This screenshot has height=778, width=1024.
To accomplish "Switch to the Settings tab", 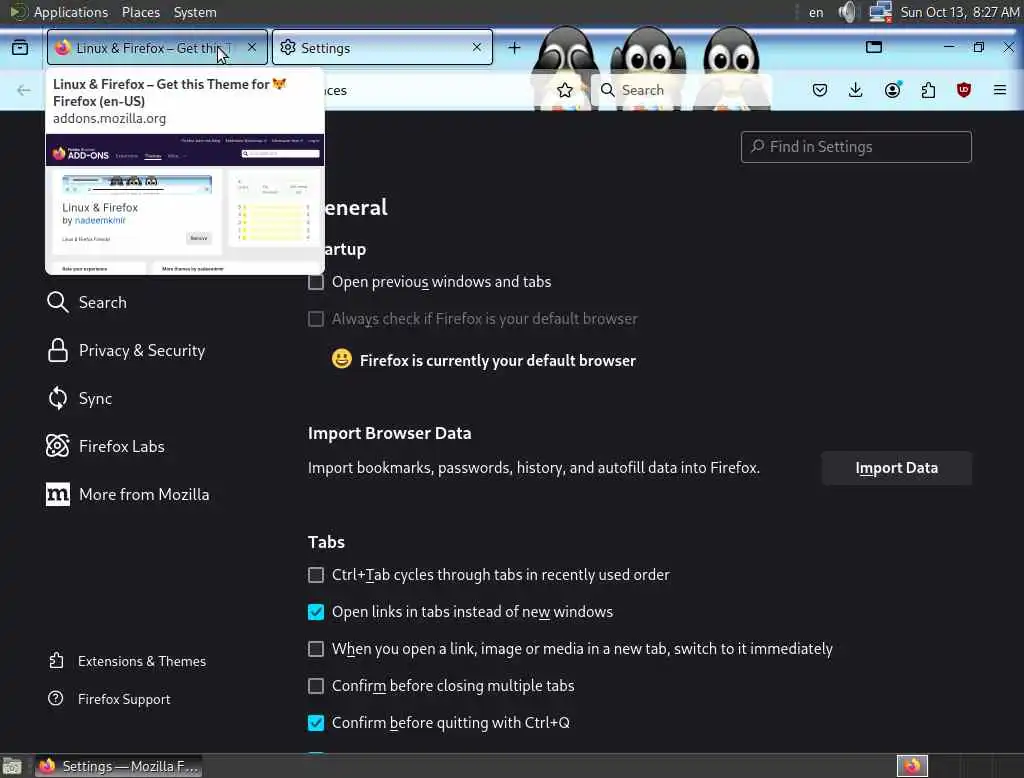I will tap(382, 48).
